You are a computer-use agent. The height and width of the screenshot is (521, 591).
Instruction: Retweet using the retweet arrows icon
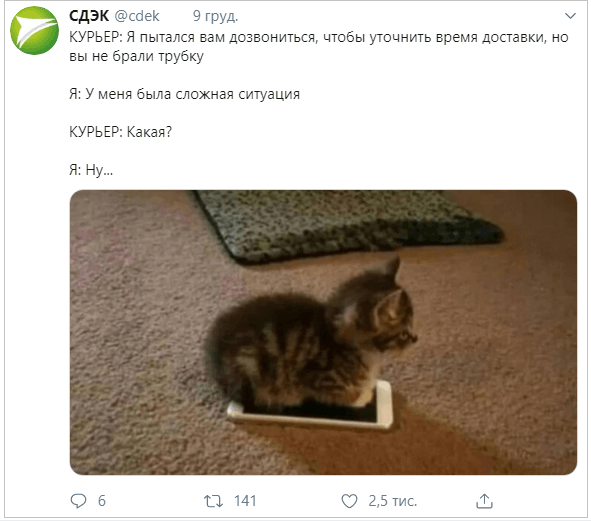(213, 501)
